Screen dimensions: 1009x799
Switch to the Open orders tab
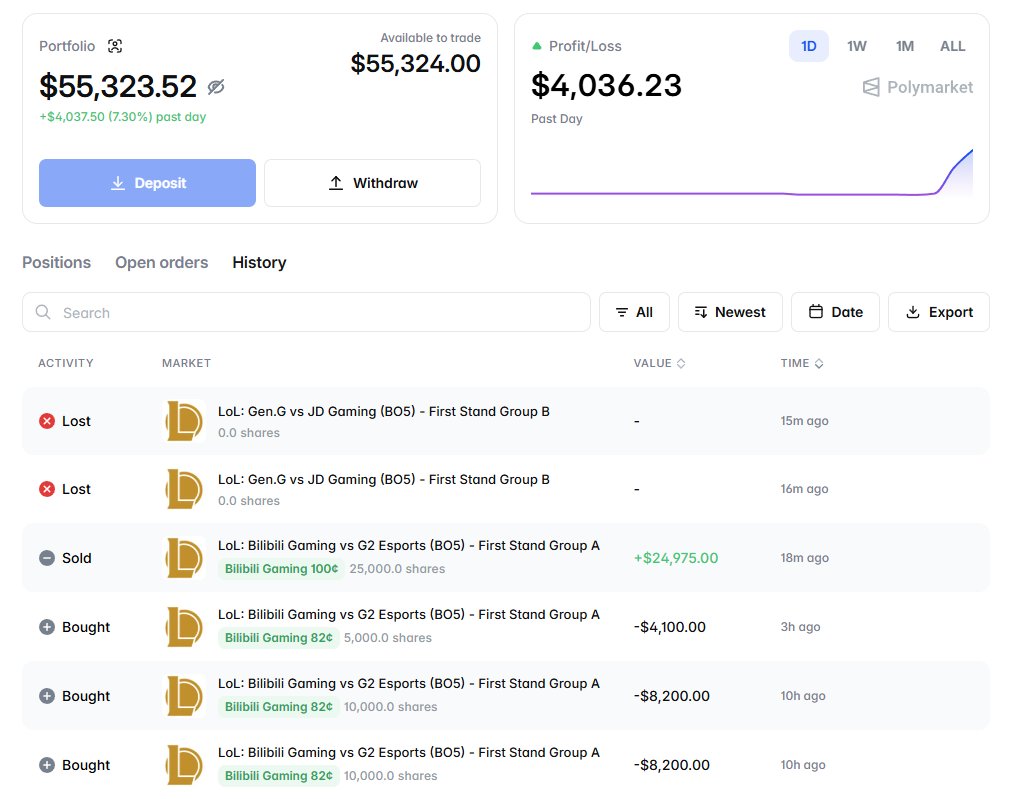click(x=162, y=262)
